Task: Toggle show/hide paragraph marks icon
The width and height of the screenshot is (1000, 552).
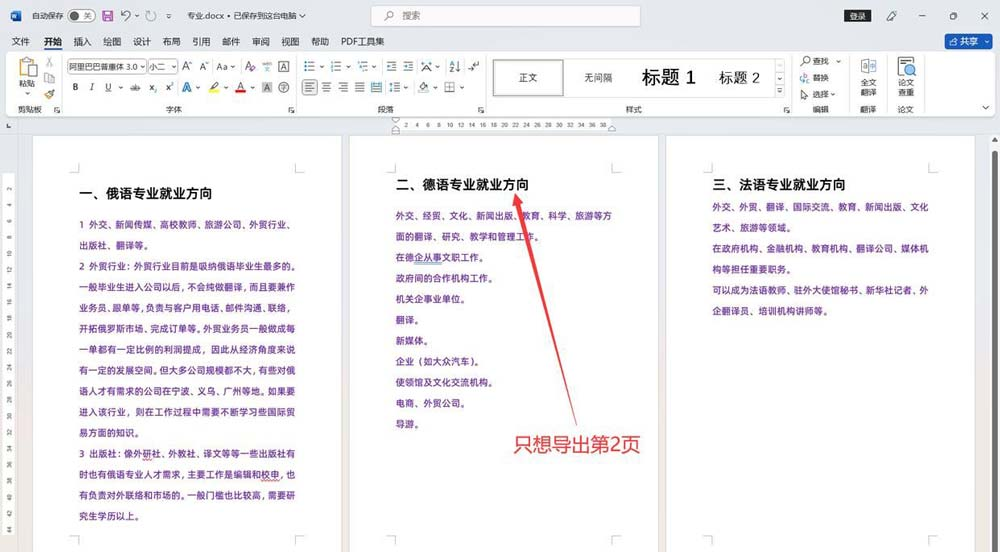Action: [x=474, y=66]
